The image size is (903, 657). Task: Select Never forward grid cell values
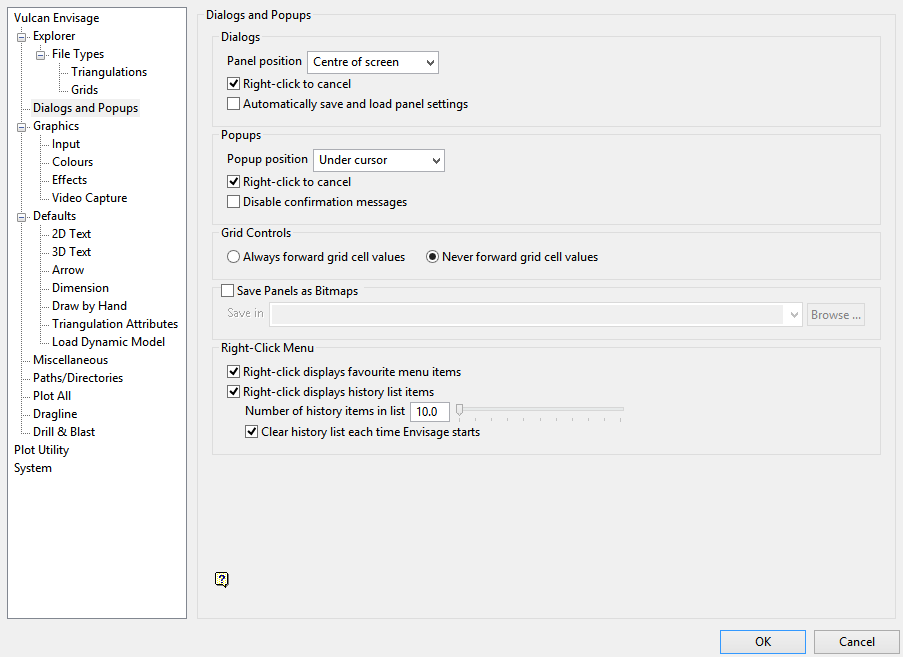click(x=432, y=257)
